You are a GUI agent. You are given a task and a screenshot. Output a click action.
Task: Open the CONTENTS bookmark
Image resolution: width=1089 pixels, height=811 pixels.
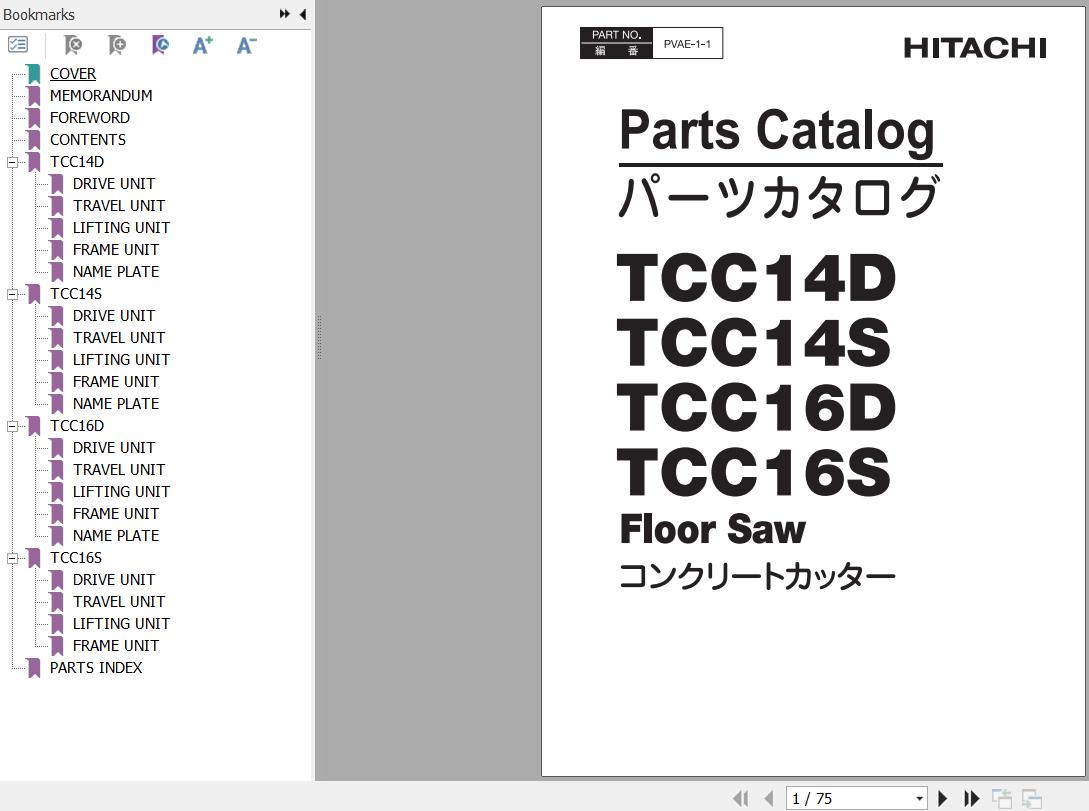(x=88, y=140)
